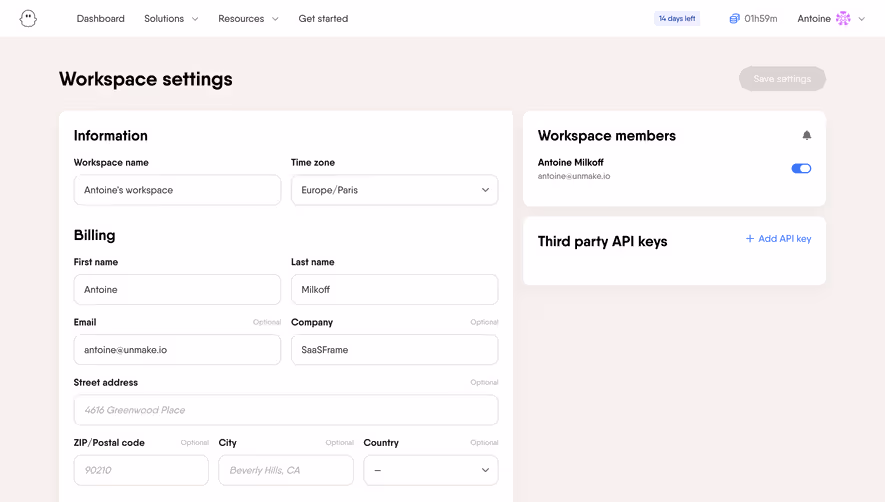Click the Billing section heading
The height and width of the screenshot is (502, 885).
coord(94,235)
